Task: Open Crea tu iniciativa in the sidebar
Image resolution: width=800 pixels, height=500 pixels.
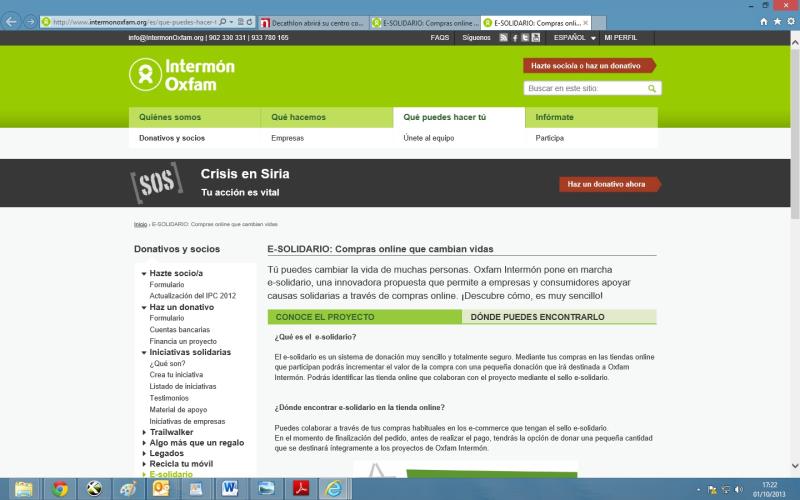Action: point(176,375)
